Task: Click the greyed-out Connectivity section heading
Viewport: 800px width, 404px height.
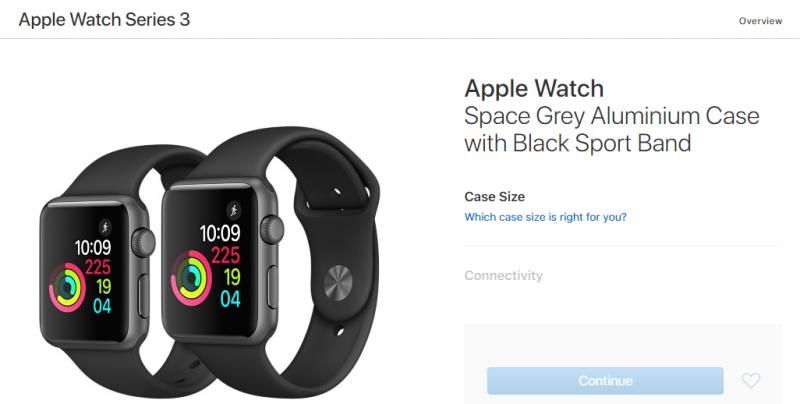Action: [504, 275]
